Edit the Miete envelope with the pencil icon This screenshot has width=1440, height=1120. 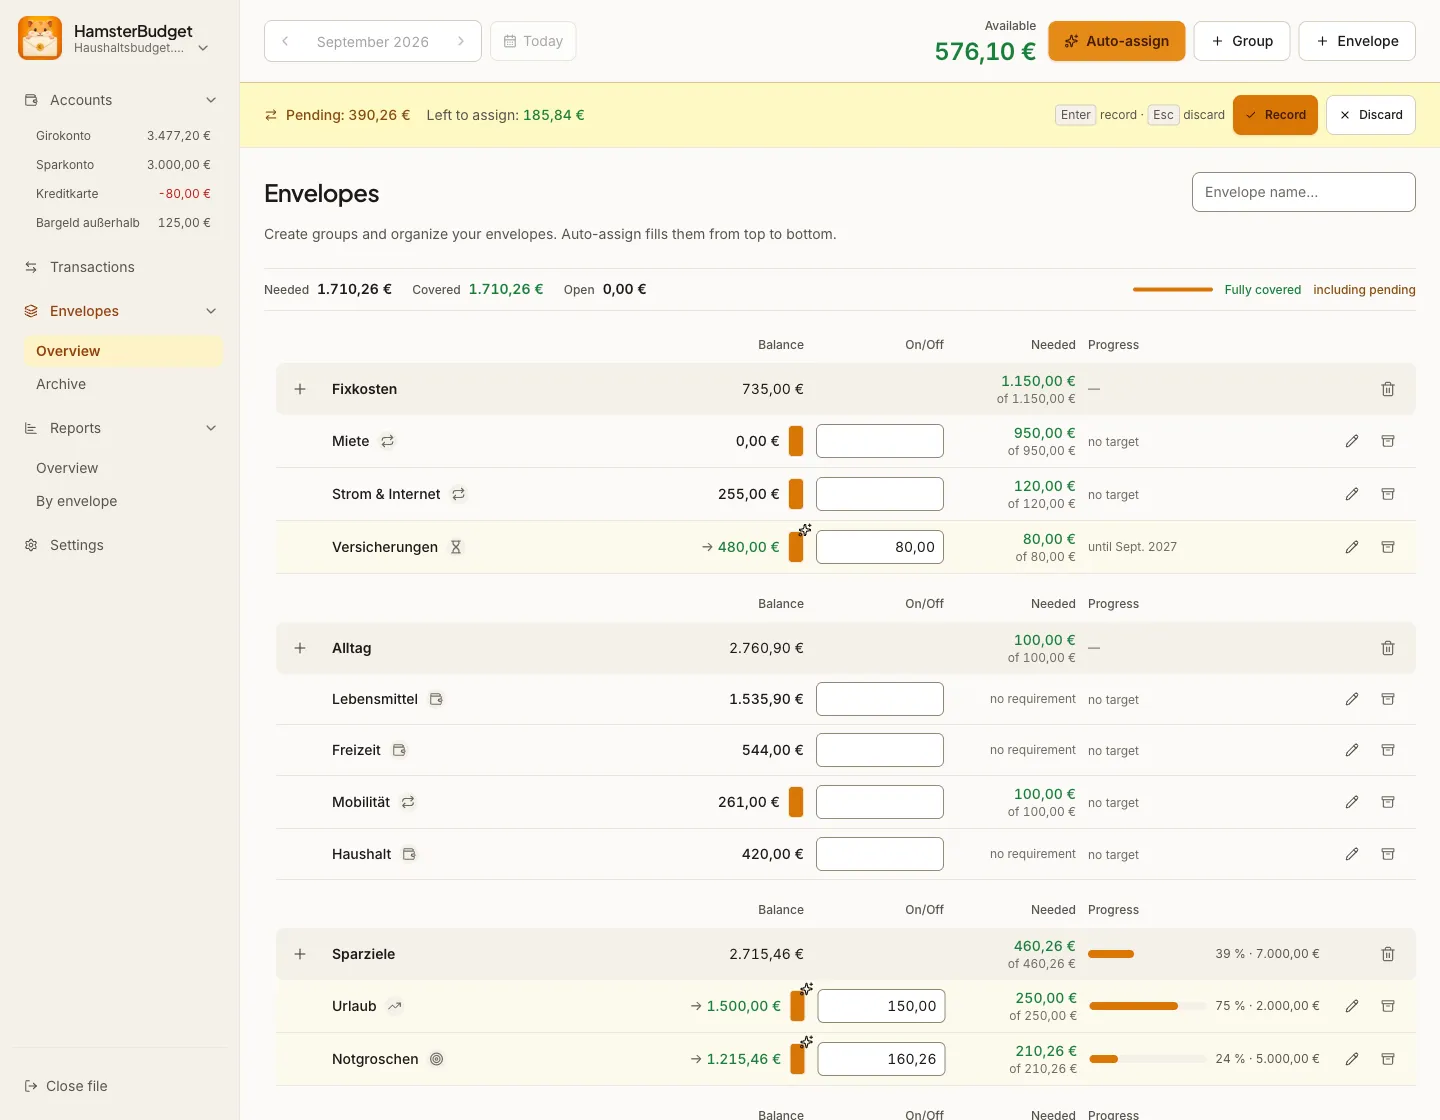pos(1352,441)
